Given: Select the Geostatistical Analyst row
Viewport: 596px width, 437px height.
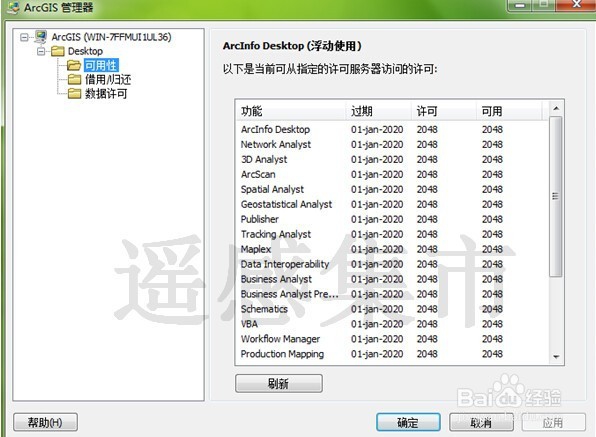Looking at the screenshot, I should (392, 204).
